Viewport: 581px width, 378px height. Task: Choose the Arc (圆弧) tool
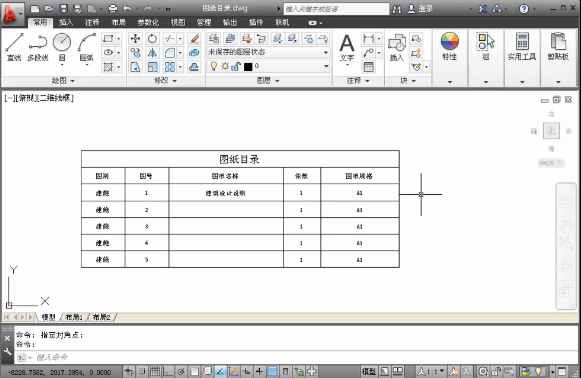click(x=87, y=47)
